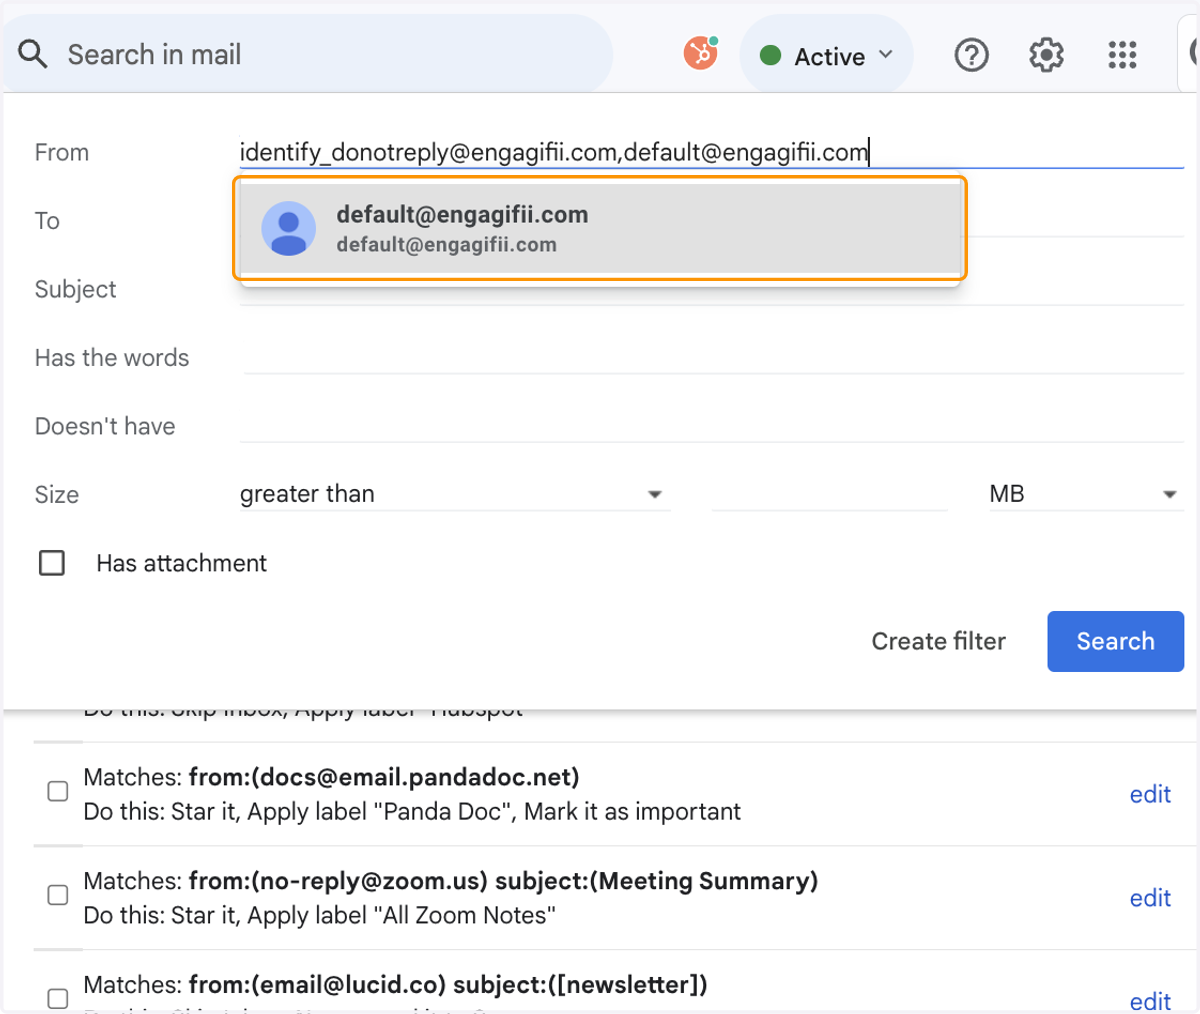This screenshot has height=1014, width=1200.
Task: Click the from:(email@lucid.co) match text
Action: pos(317,984)
